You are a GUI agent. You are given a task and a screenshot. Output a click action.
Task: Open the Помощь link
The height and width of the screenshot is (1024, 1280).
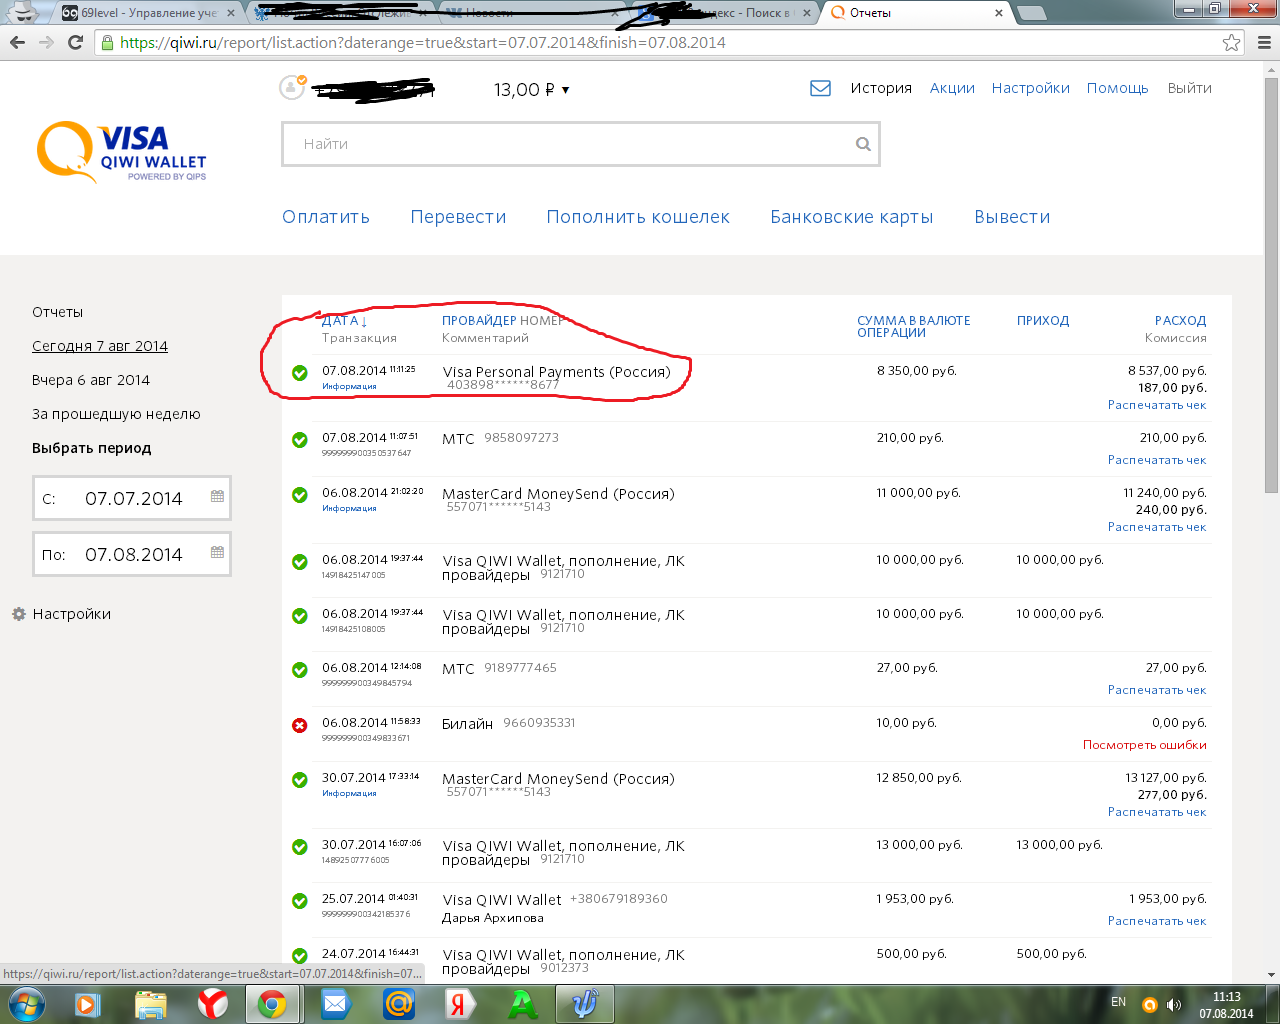click(1118, 88)
